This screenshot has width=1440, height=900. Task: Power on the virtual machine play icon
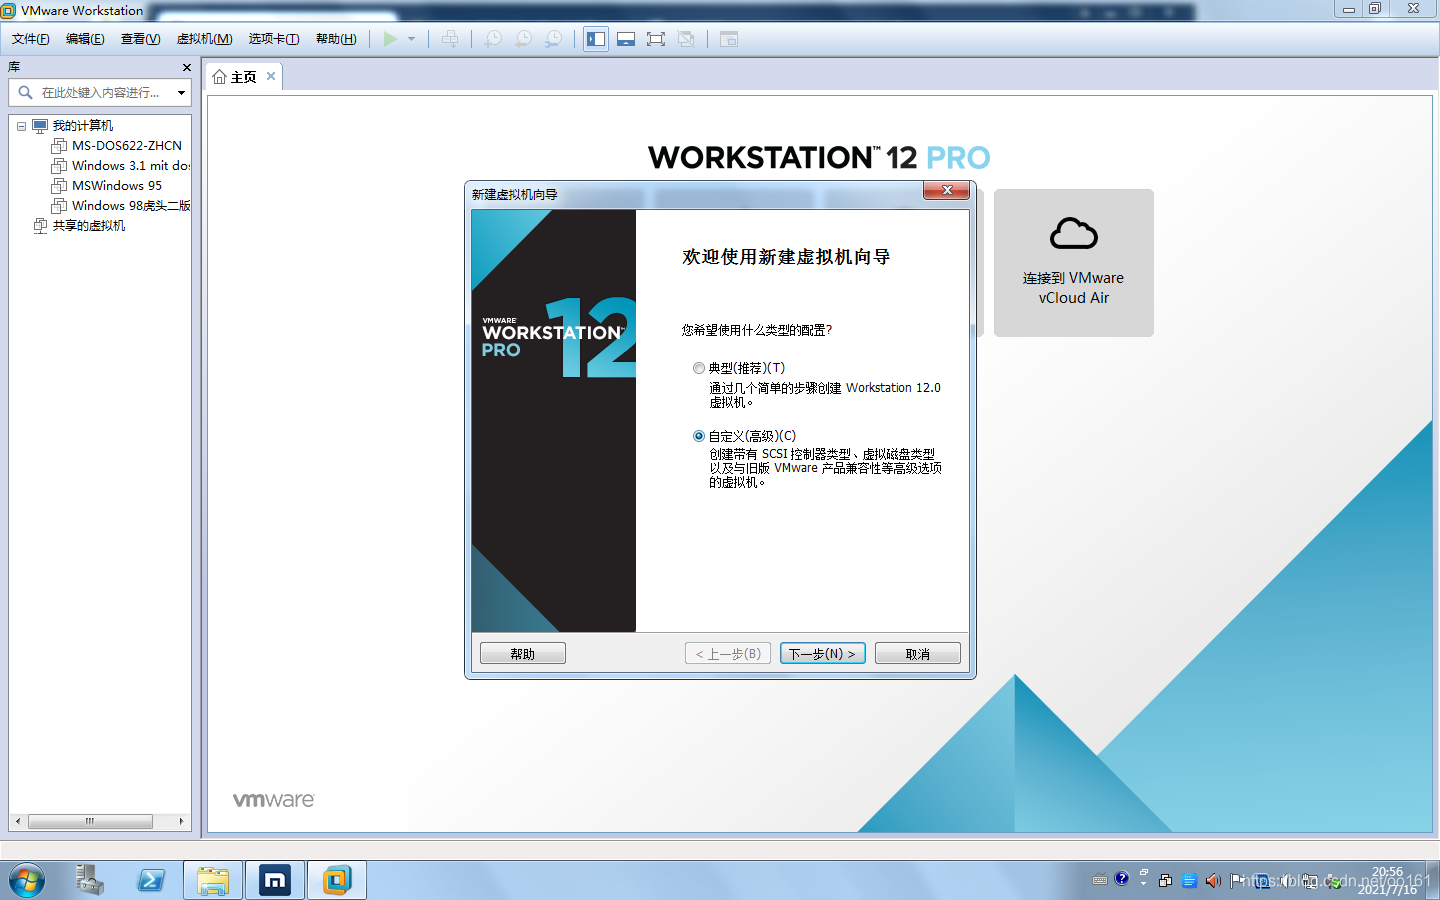tap(390, 39)
